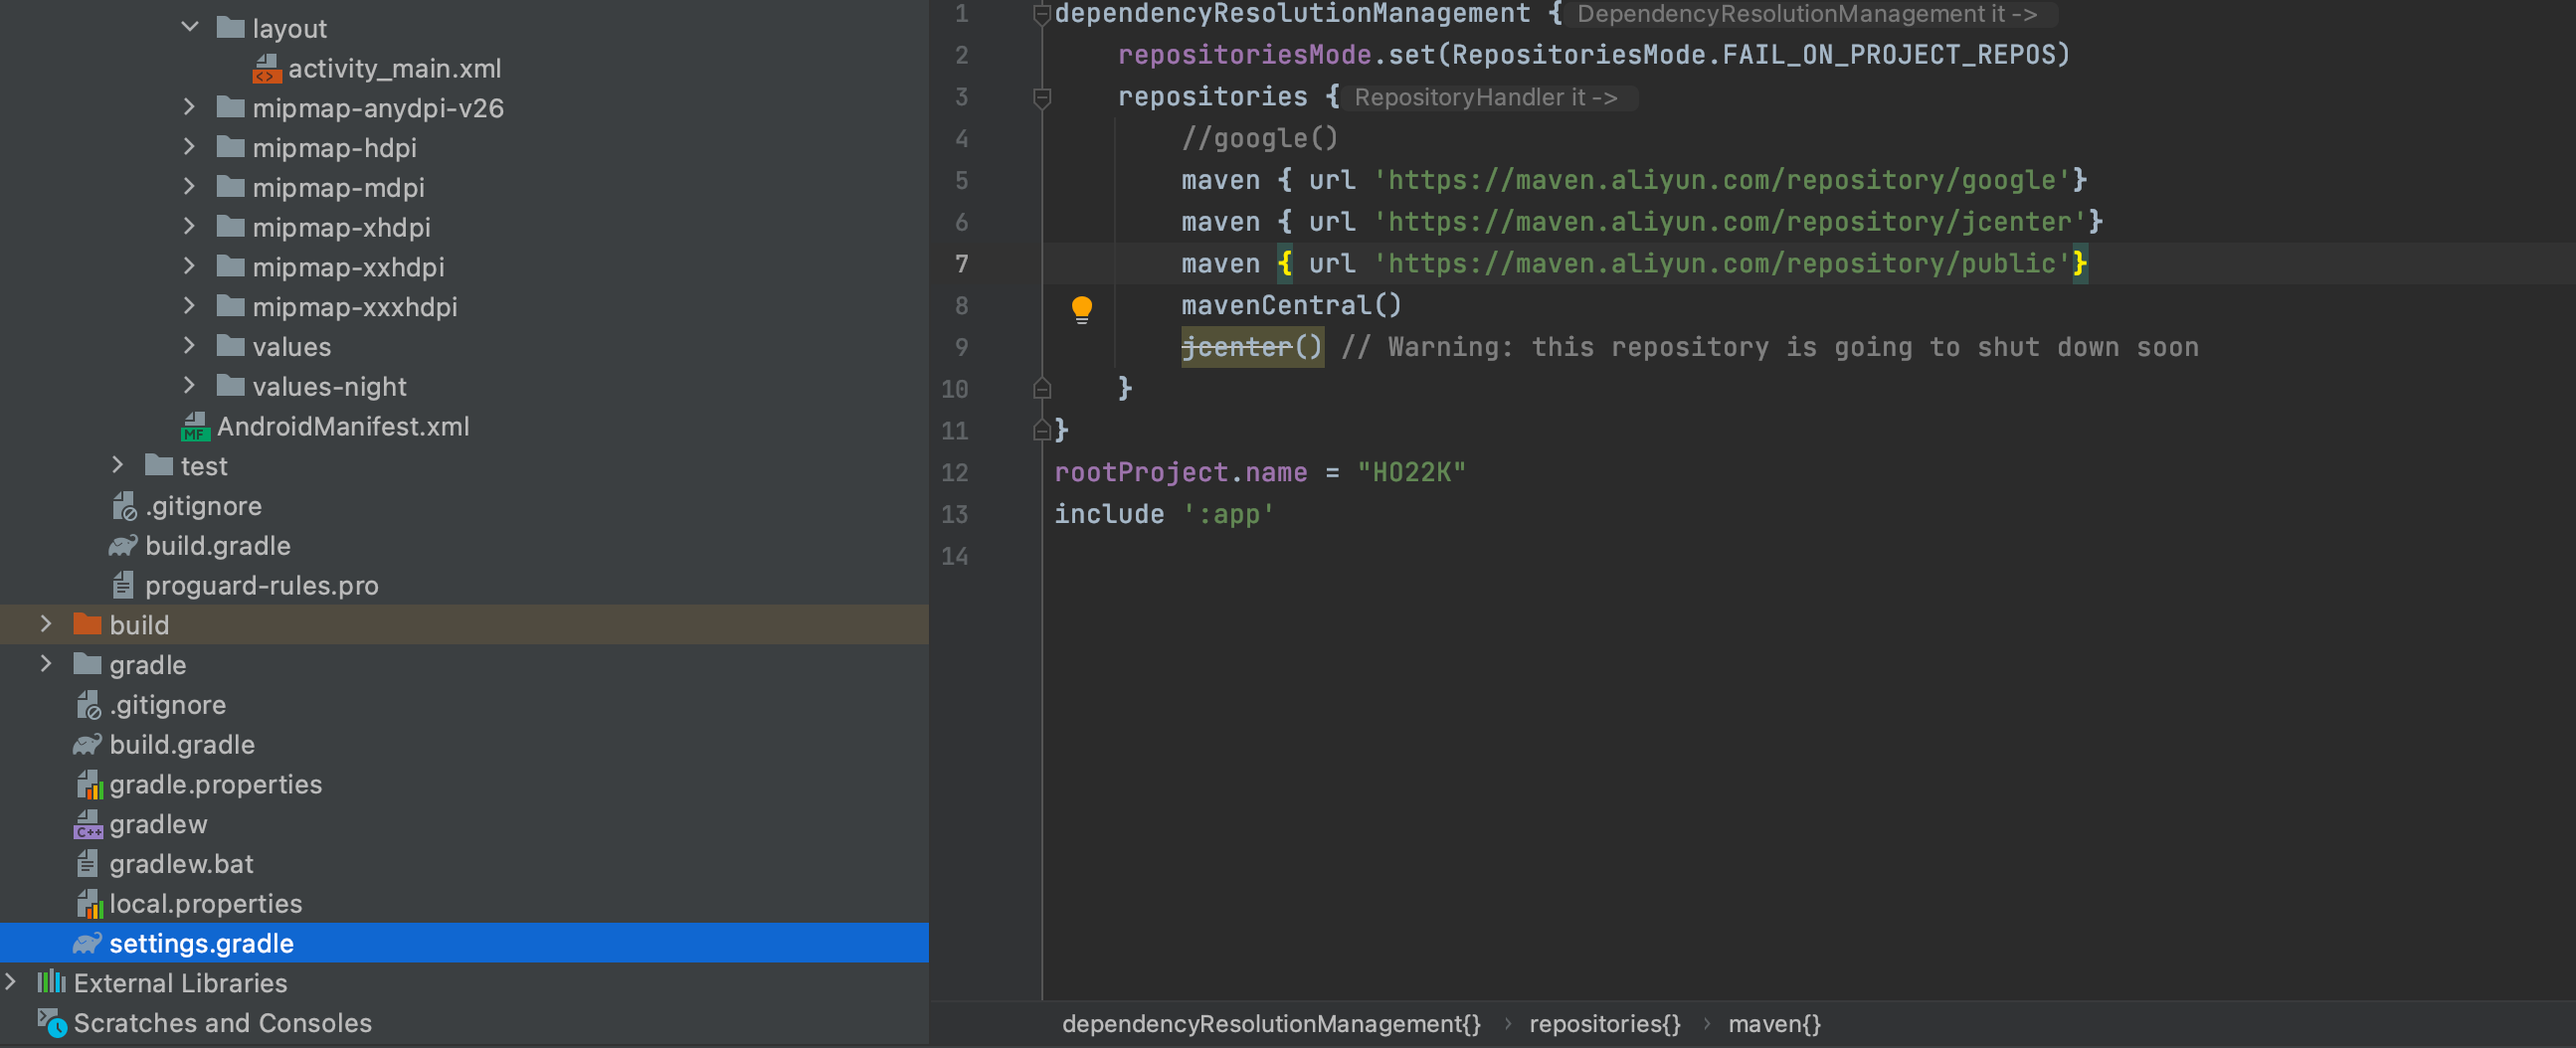Image resolution: width=2576 pixels, height=1048 pixels.
Task: Expand the mipmap-hdpi folder arrow
Action: point(190,147)
